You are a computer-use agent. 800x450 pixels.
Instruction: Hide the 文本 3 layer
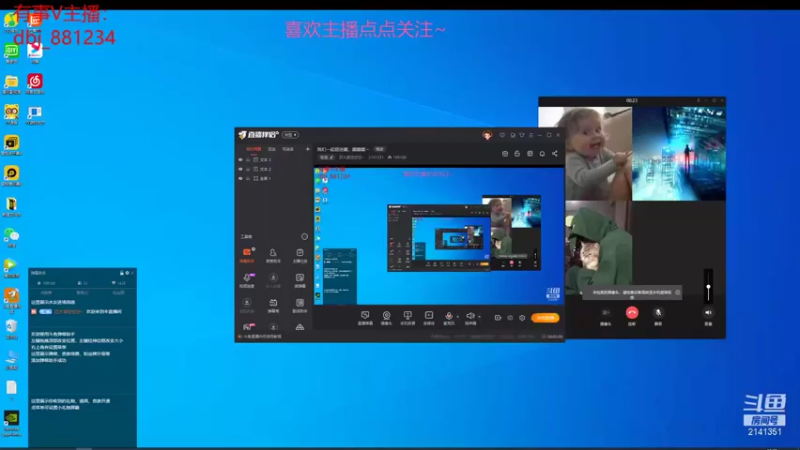(x=240, y=160)
